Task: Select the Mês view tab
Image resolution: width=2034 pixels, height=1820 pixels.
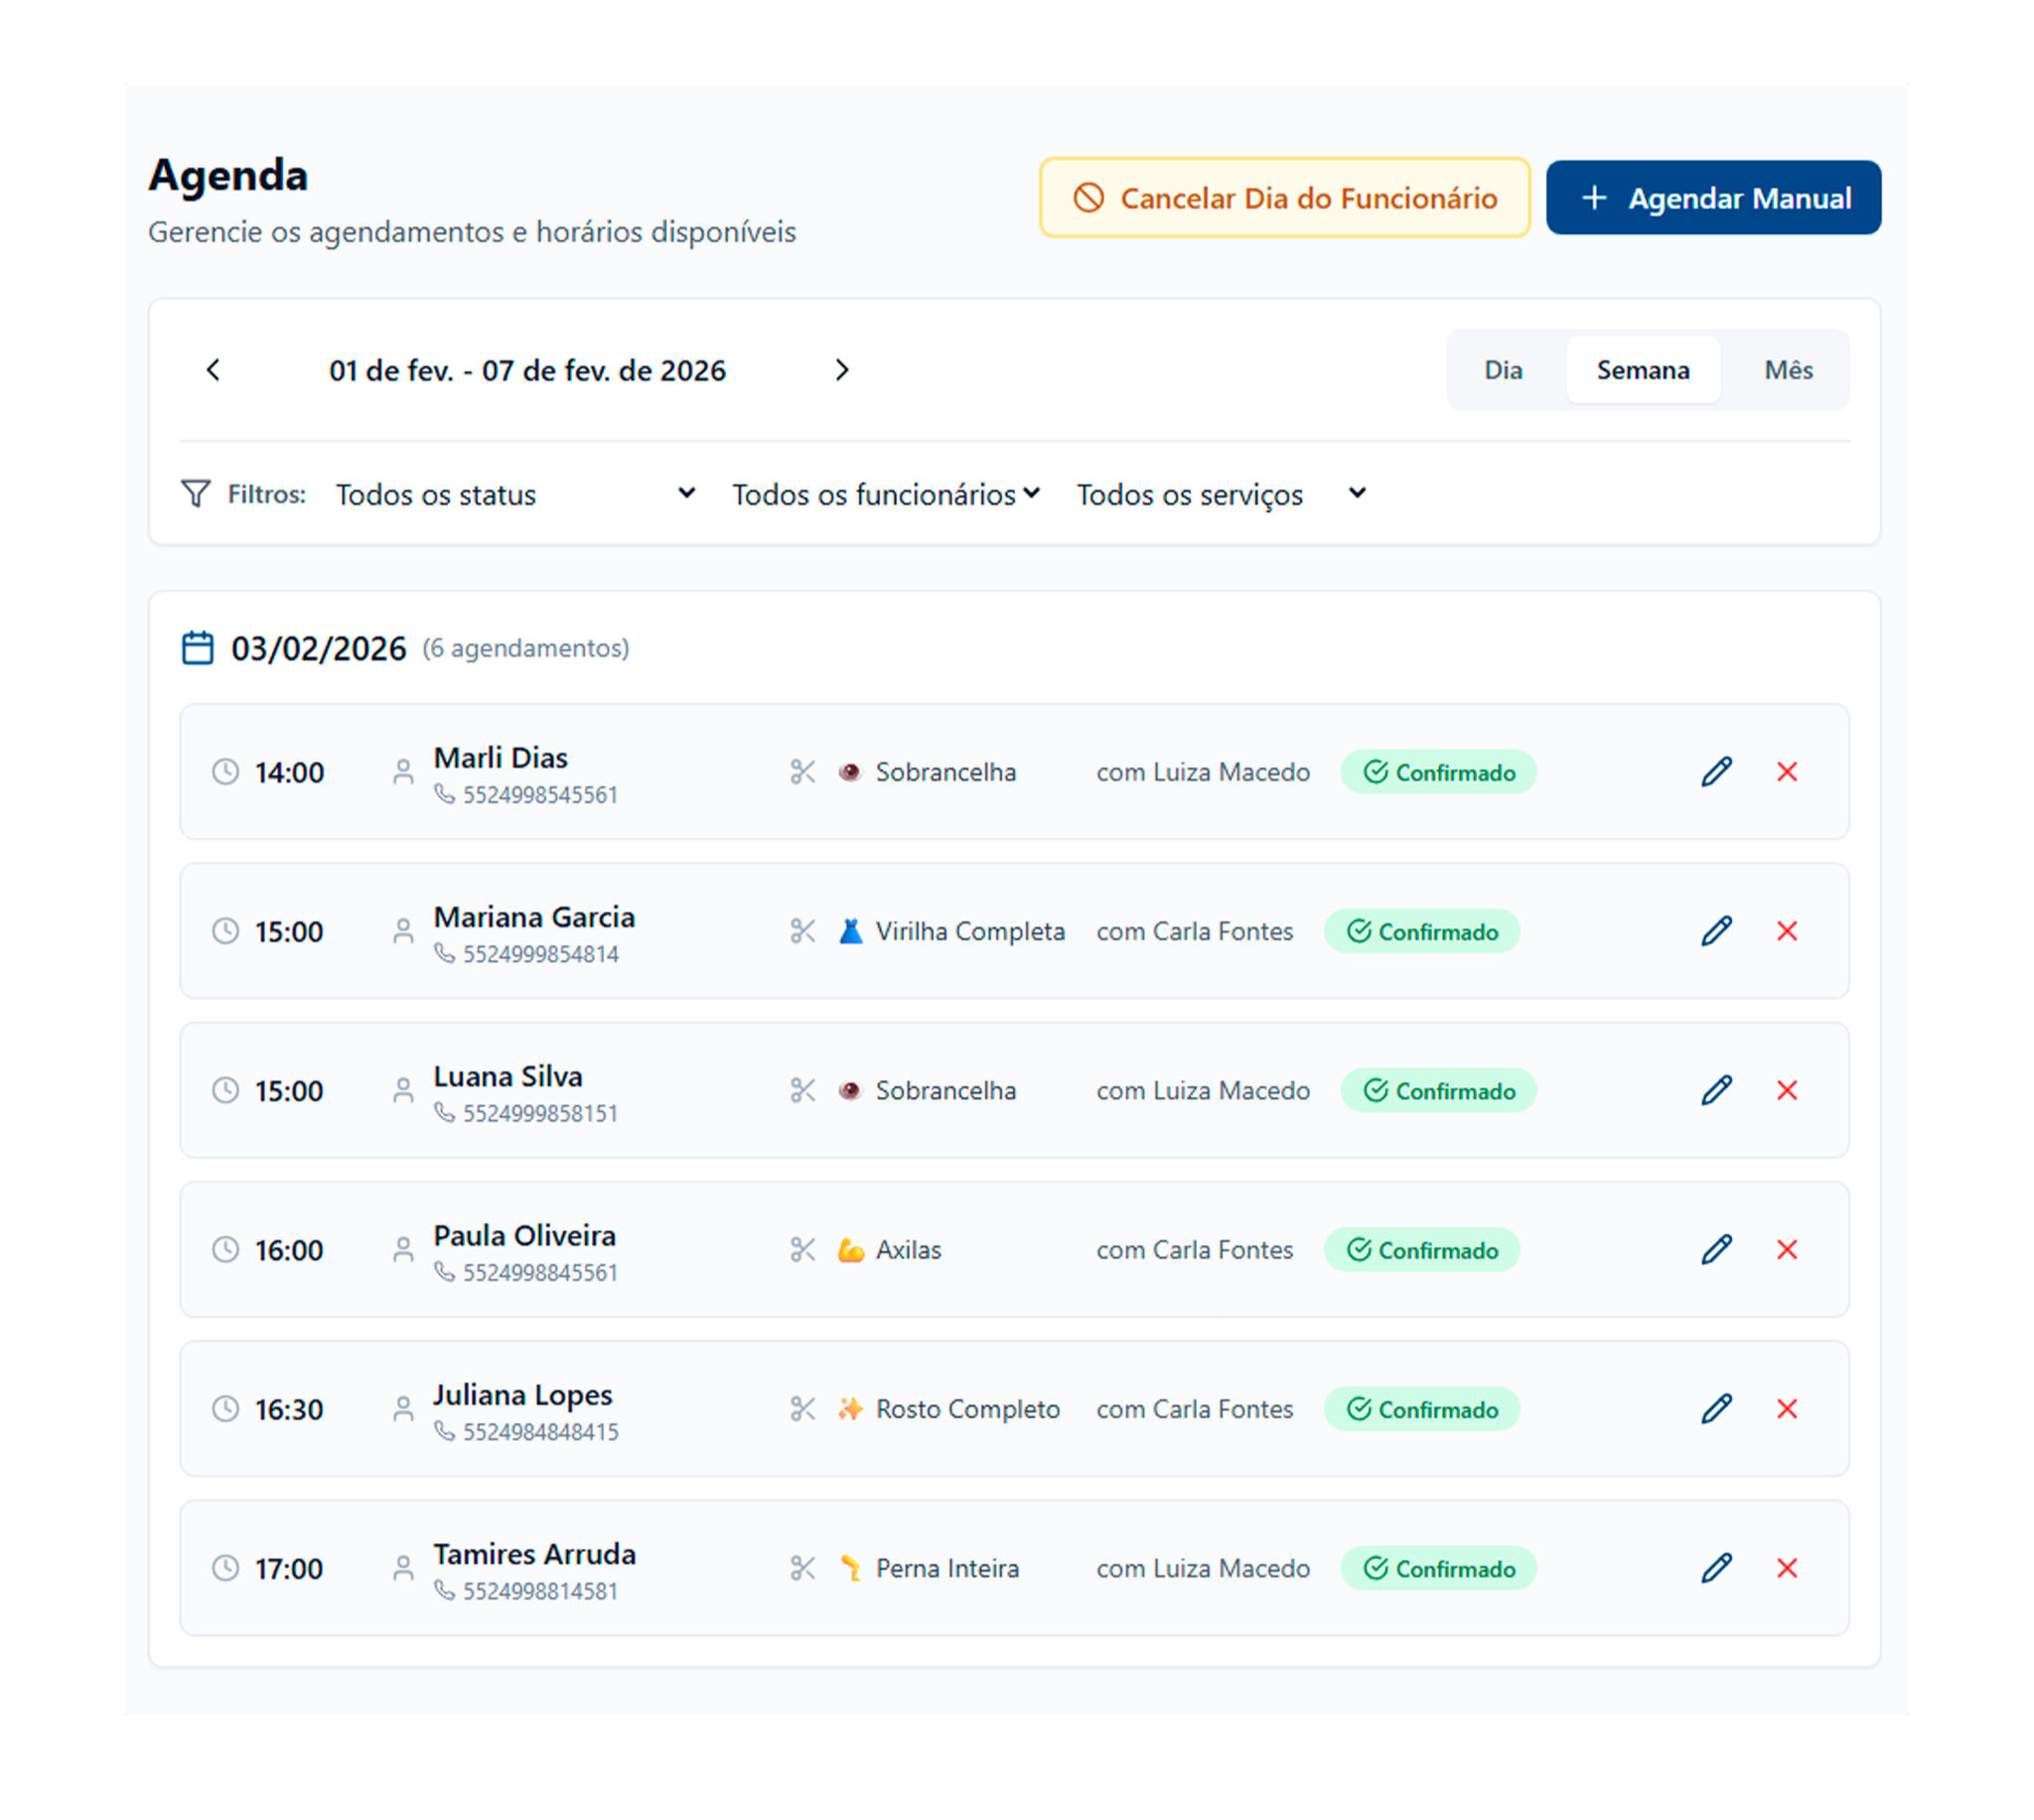Action: pos(1788,370)
